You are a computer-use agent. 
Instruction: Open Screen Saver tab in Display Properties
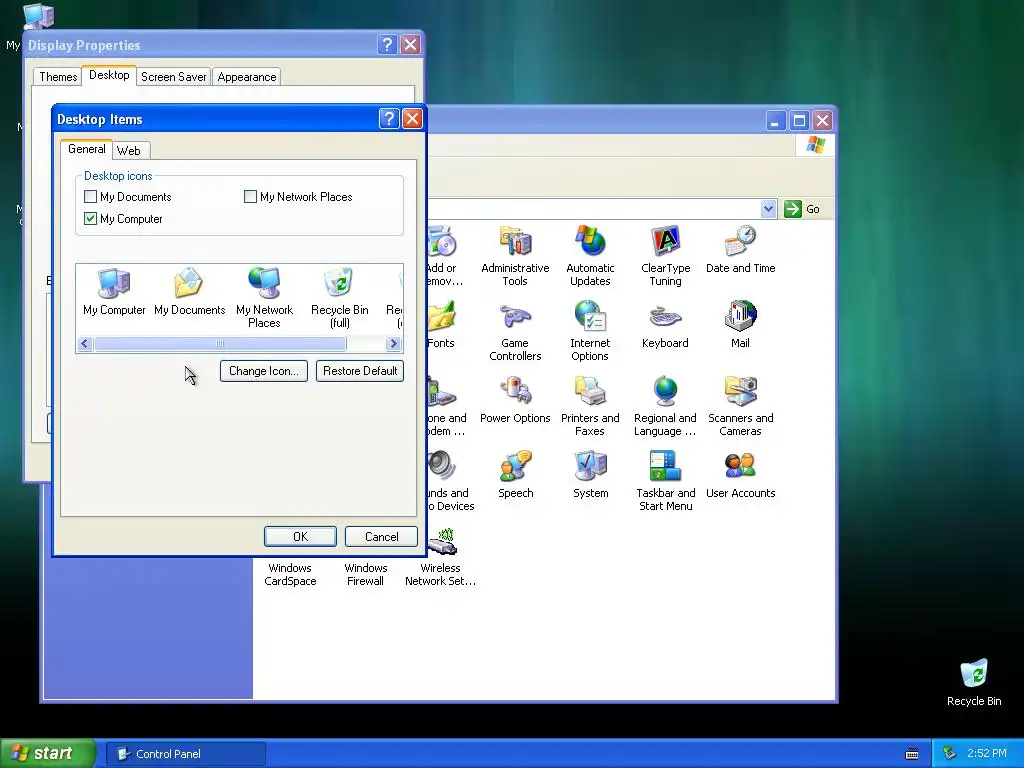point(173,77)
